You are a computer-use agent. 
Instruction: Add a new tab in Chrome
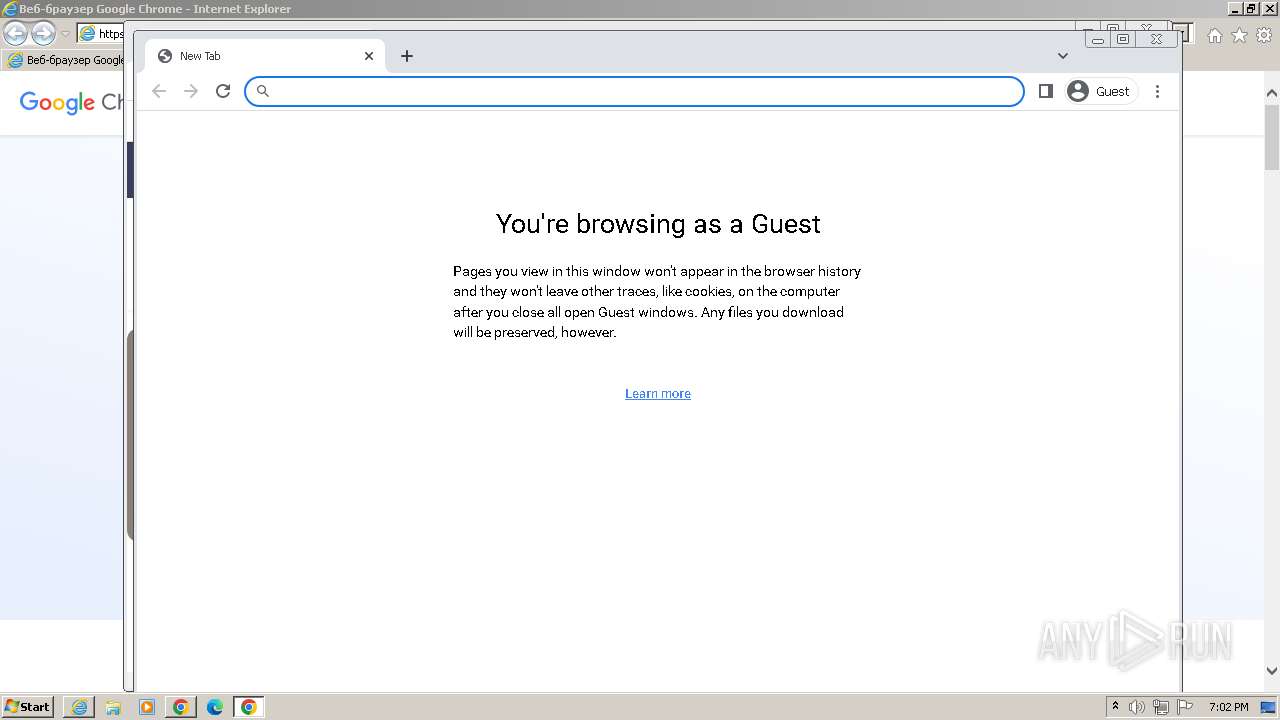(x=407, y=56)
